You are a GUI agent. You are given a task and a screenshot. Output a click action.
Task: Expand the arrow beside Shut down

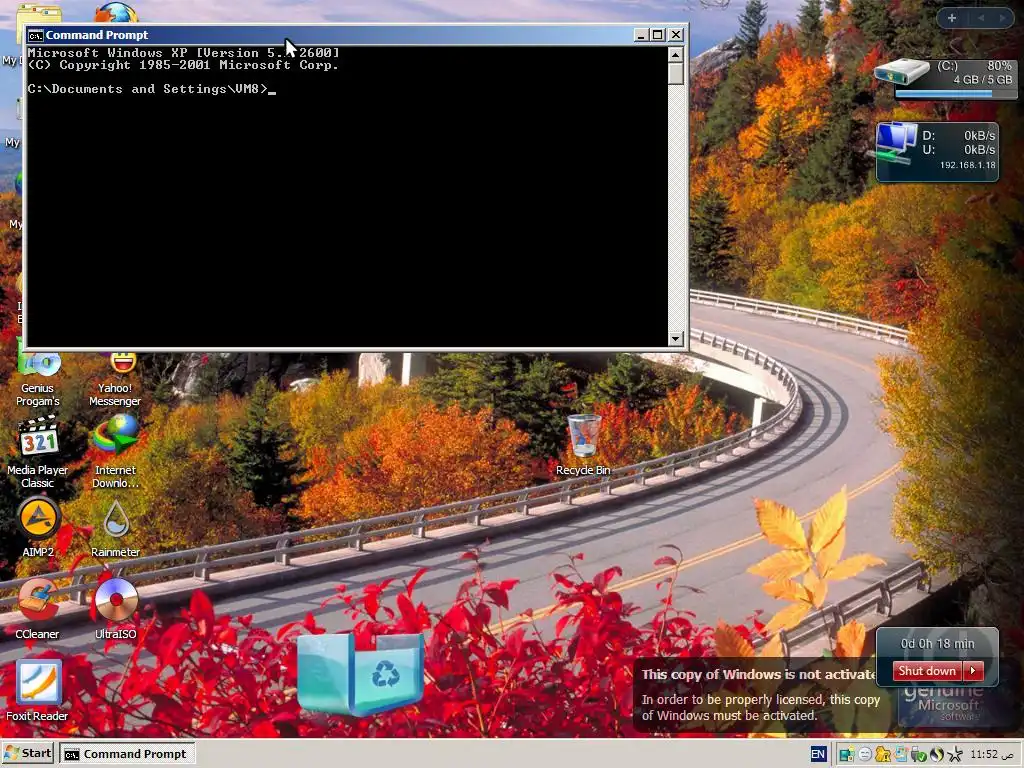point(974,671)
